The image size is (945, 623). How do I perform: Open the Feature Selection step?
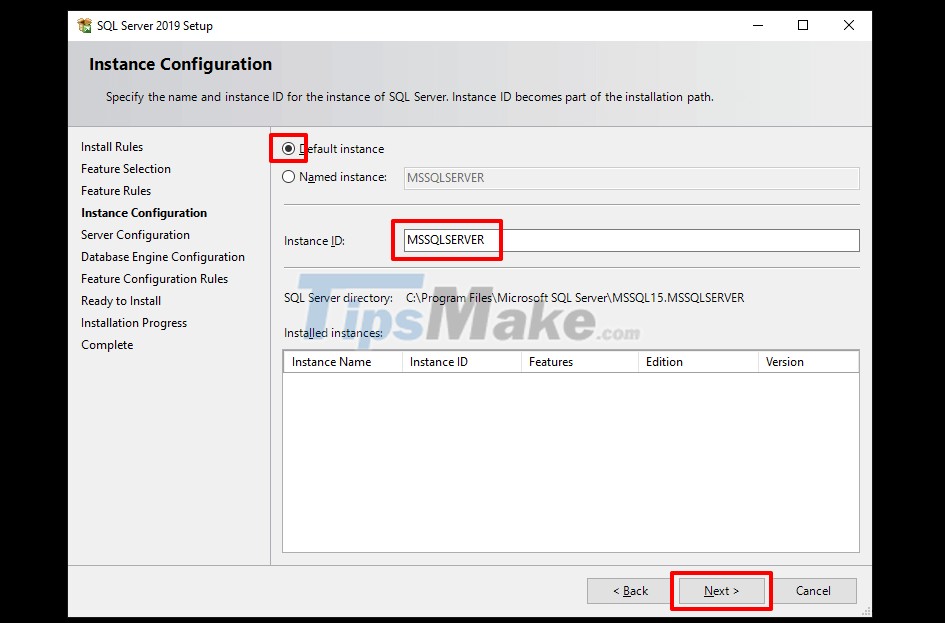pyautogui.click(x=125, y=168)
